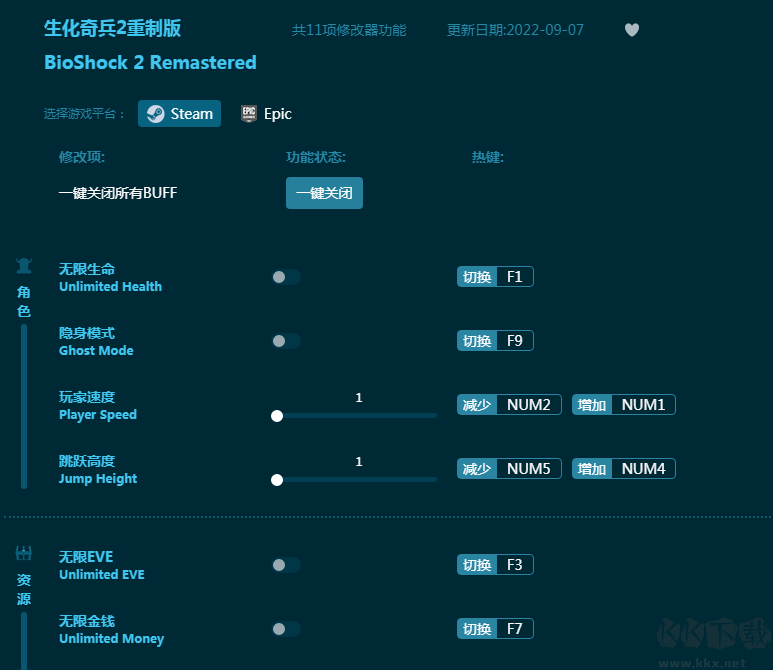Click the Steam logo icon

156,114
